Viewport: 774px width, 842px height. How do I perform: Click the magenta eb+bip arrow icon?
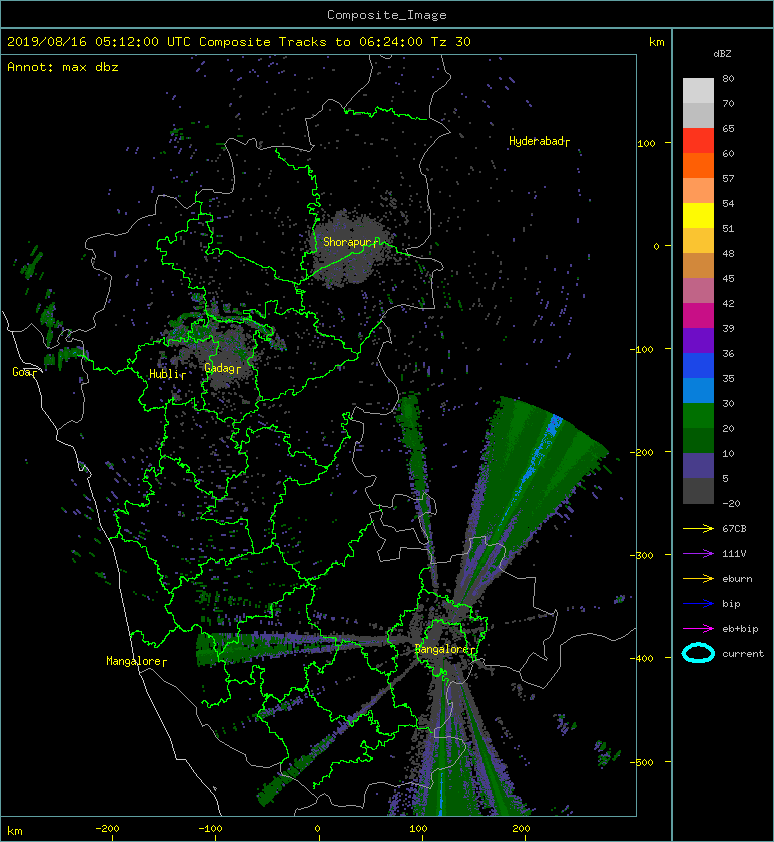(698, 629)
